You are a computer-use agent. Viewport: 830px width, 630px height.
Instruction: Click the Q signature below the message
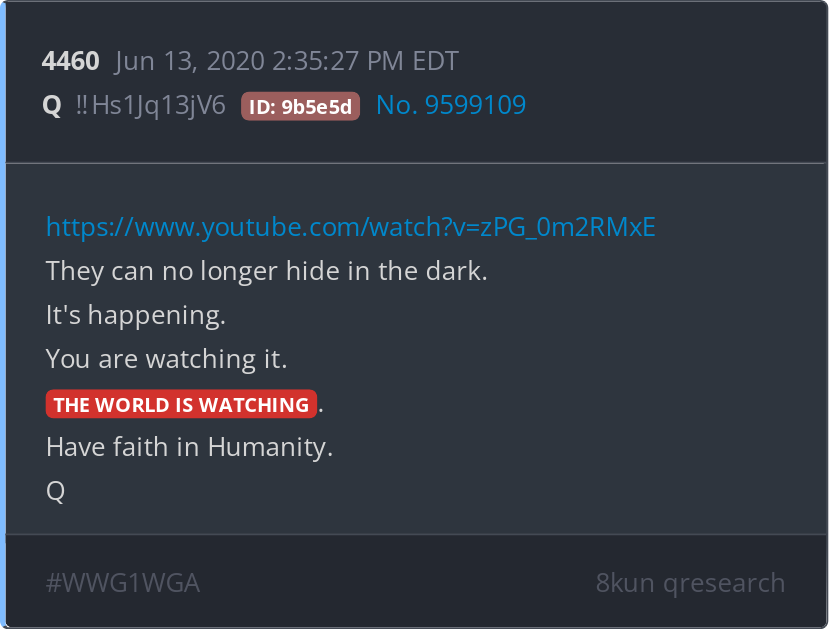point(56,492)
